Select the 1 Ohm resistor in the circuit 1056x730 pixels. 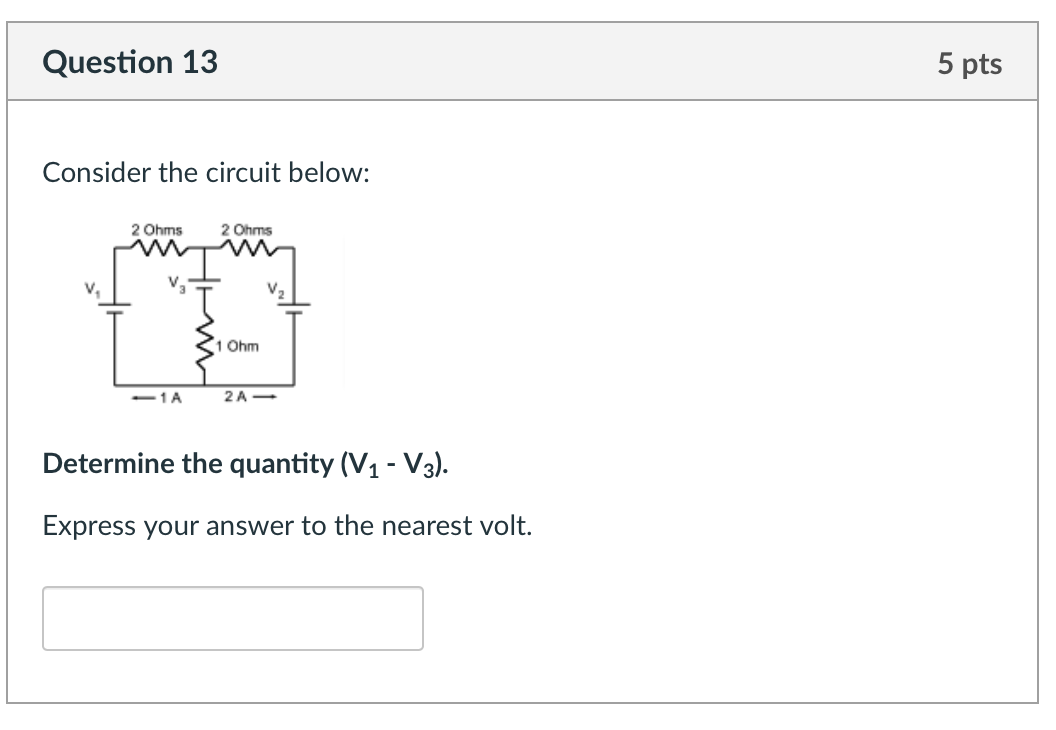tap(204, 340)
